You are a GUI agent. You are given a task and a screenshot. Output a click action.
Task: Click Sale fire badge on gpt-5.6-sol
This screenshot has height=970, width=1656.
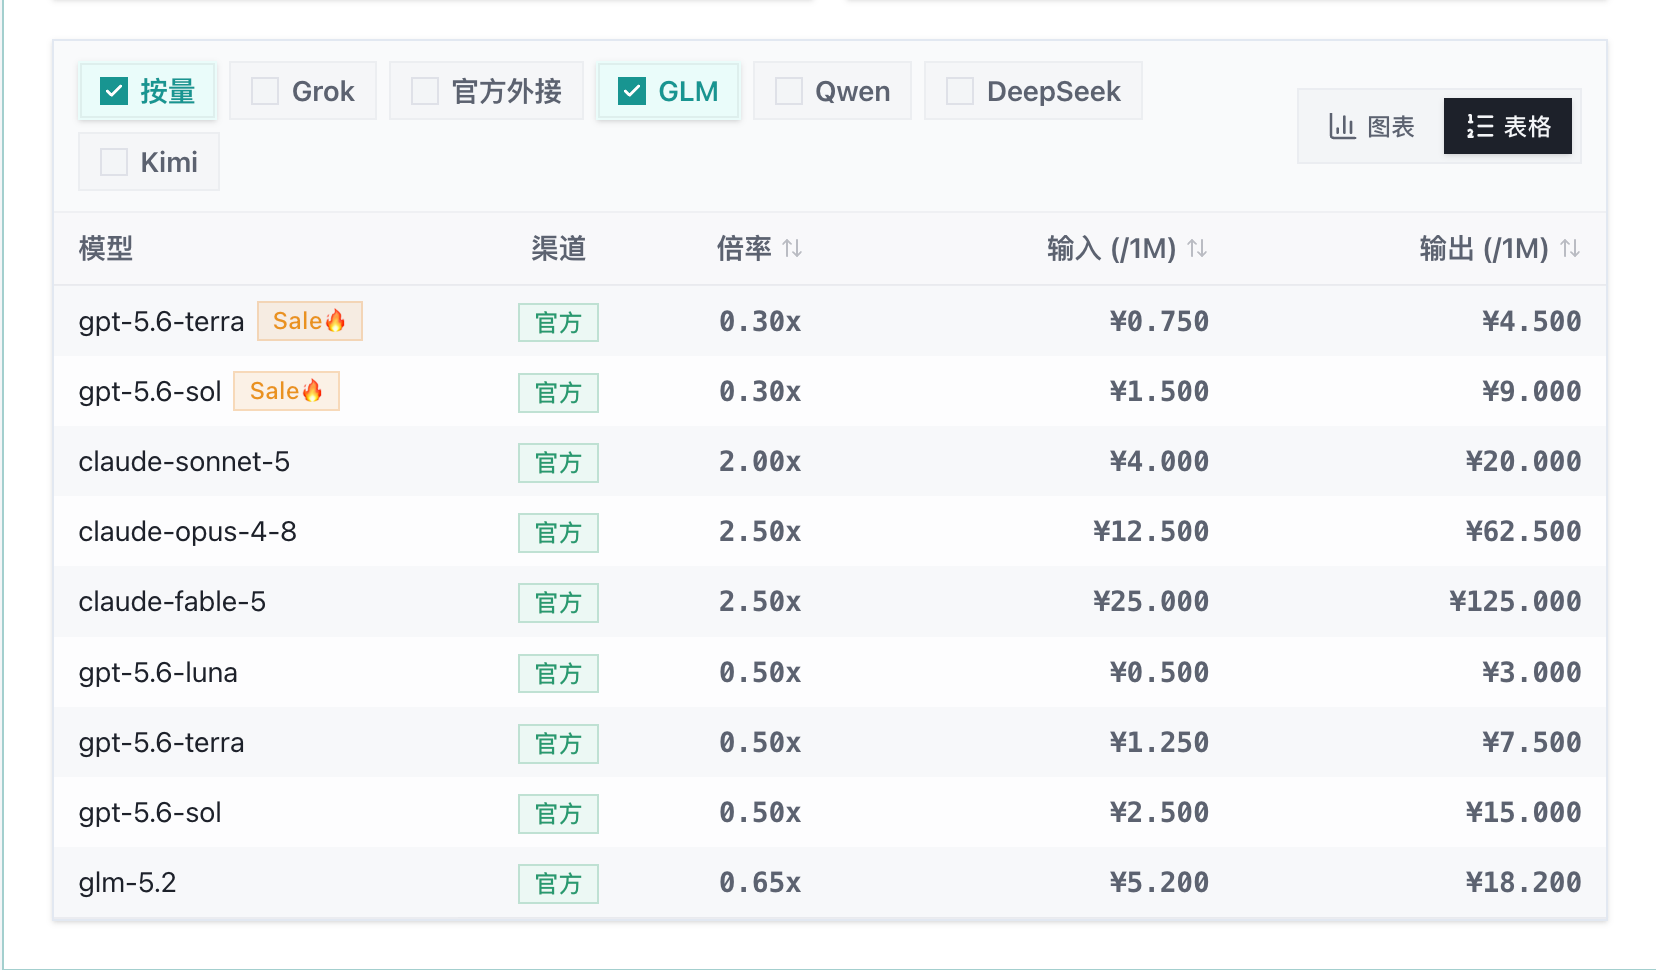point(286,391)
